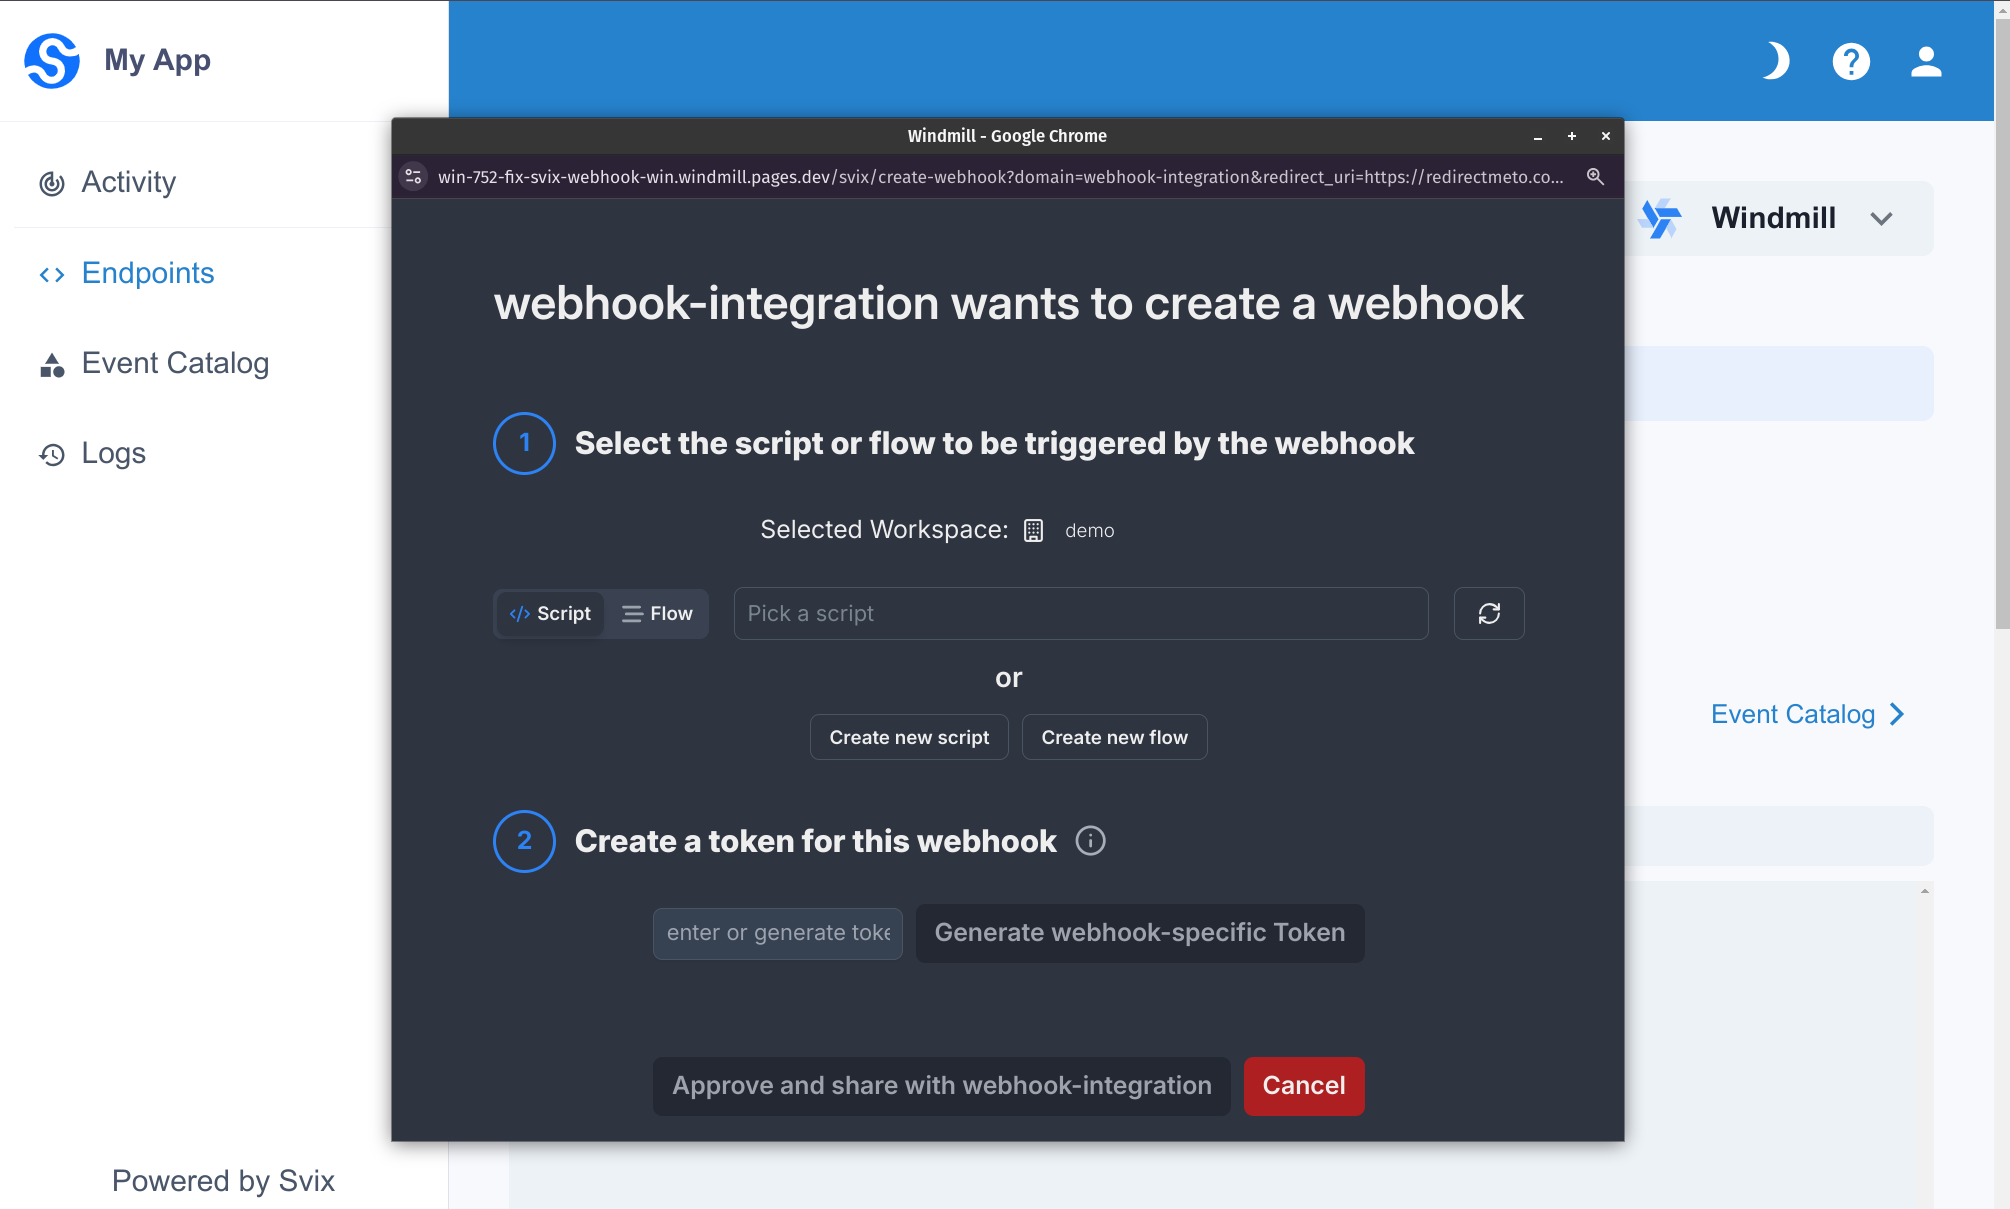Screen dimensions: 2010x1209
Task: Open Event Catalog from the sidebar
Action: [175, 363]
